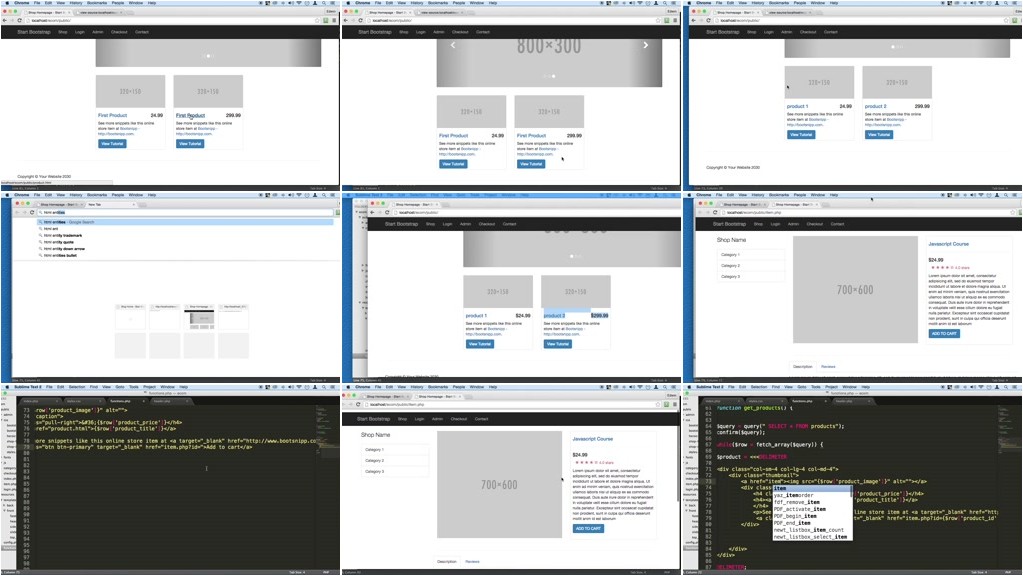The width and height of the screenshot is (1023, 576).
Task: Reload the page in the Google suggestions frame
Action: point(32,212)
